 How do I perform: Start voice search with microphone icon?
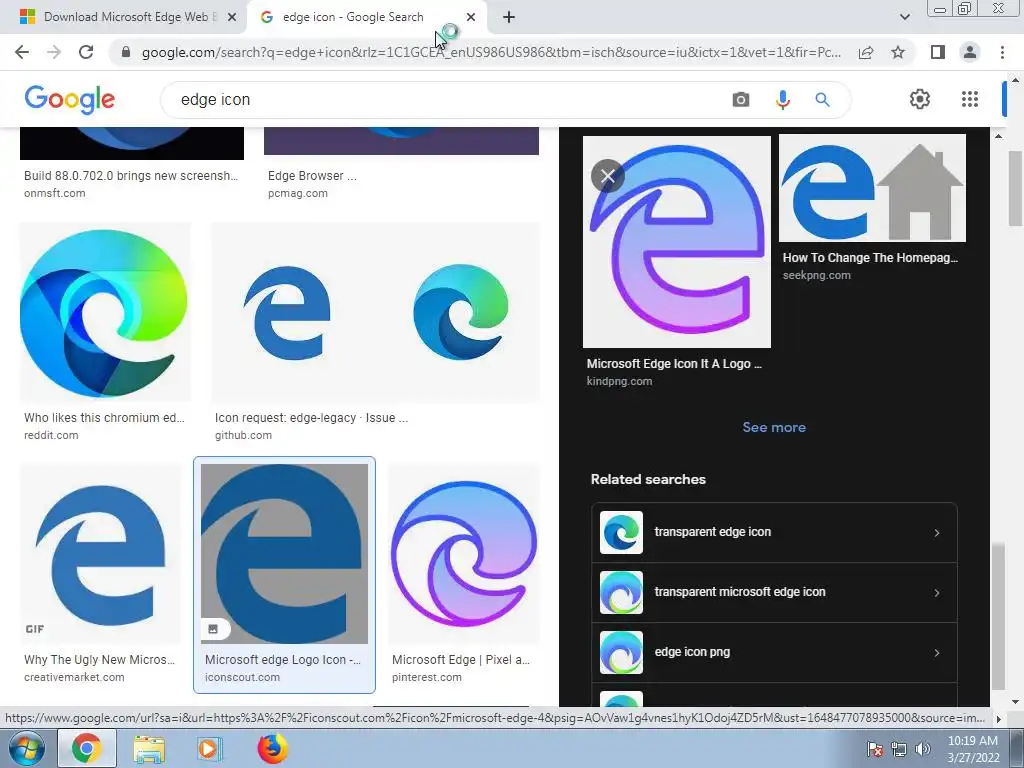click(782, 99)
